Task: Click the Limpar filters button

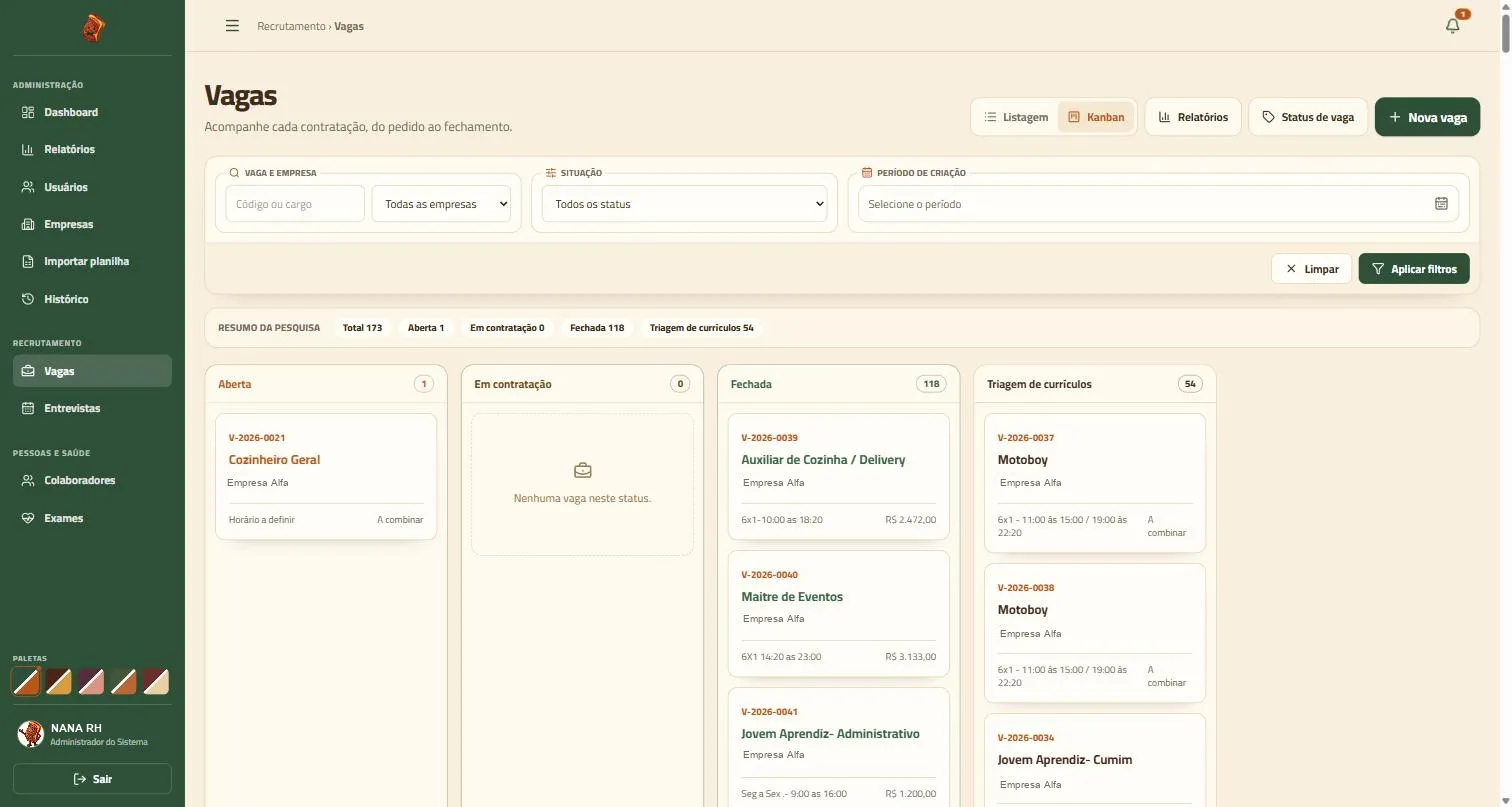Action: (1312, 269)
